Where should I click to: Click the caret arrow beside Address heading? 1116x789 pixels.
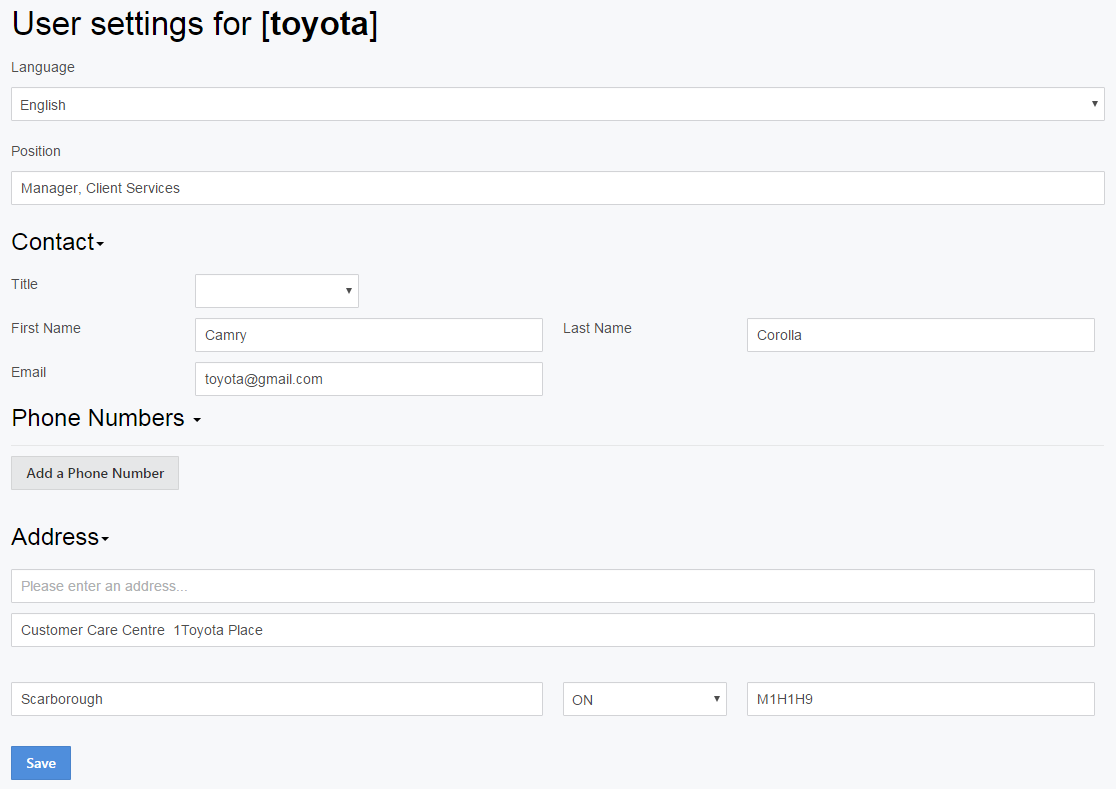105,540
